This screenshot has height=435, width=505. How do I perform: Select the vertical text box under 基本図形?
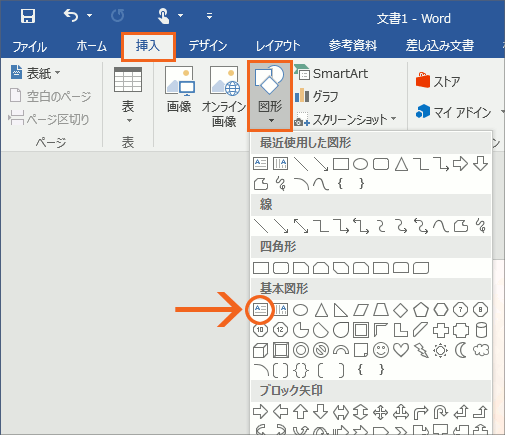tap(280, 310)
